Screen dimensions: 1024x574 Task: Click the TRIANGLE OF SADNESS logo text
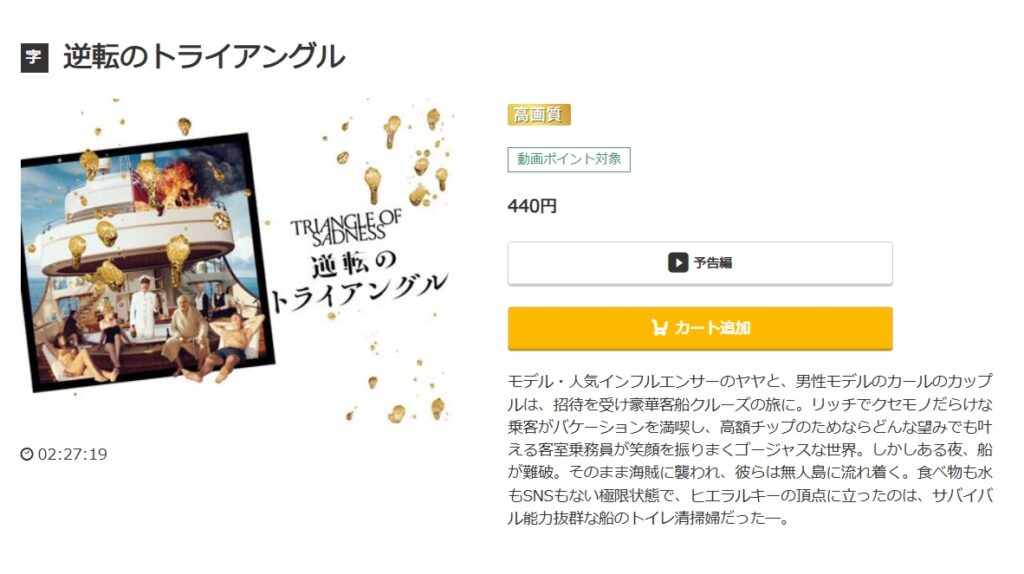click(x=346, y=229)
